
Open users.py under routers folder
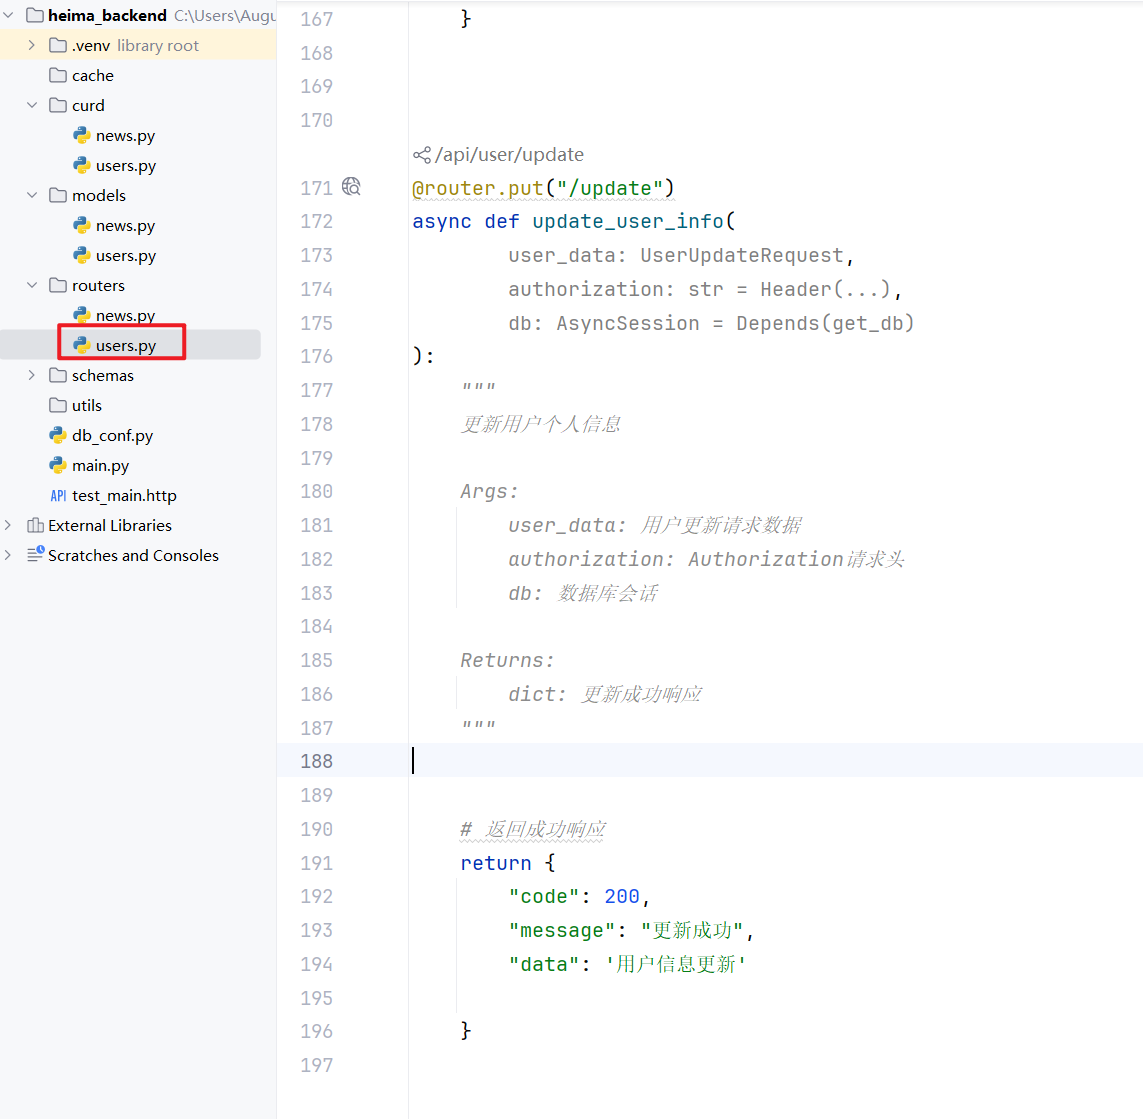point(126,346)
